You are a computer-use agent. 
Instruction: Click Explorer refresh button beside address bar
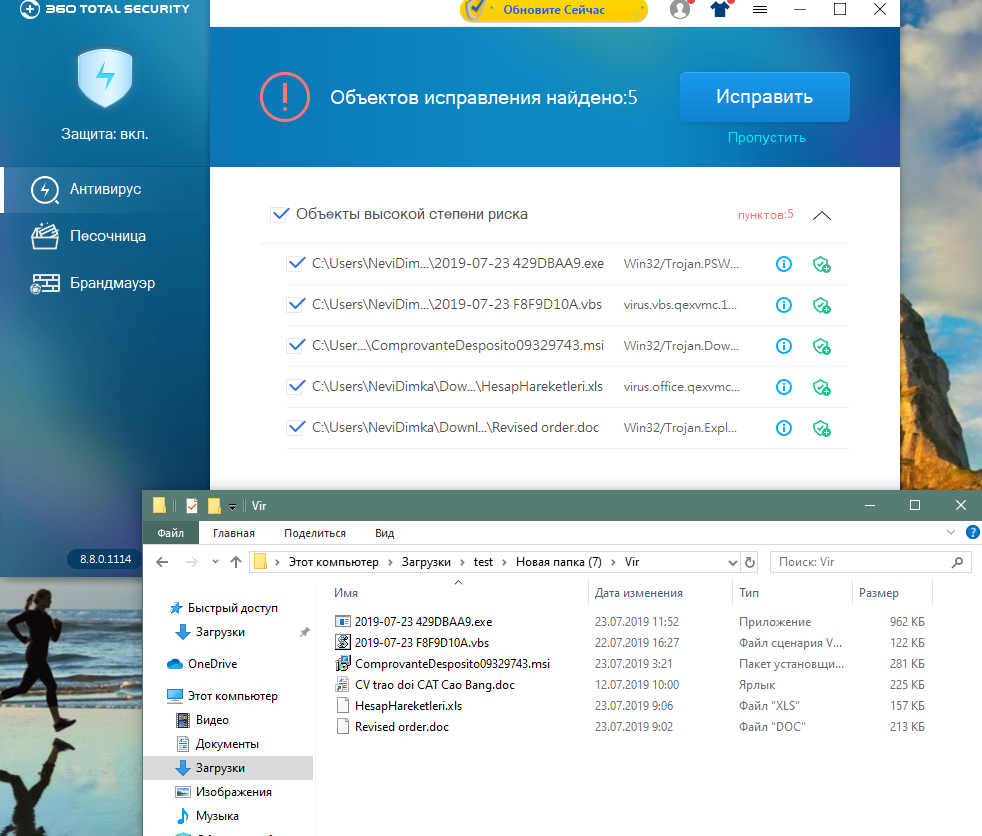pyautogui.click(x=750, y=562)
